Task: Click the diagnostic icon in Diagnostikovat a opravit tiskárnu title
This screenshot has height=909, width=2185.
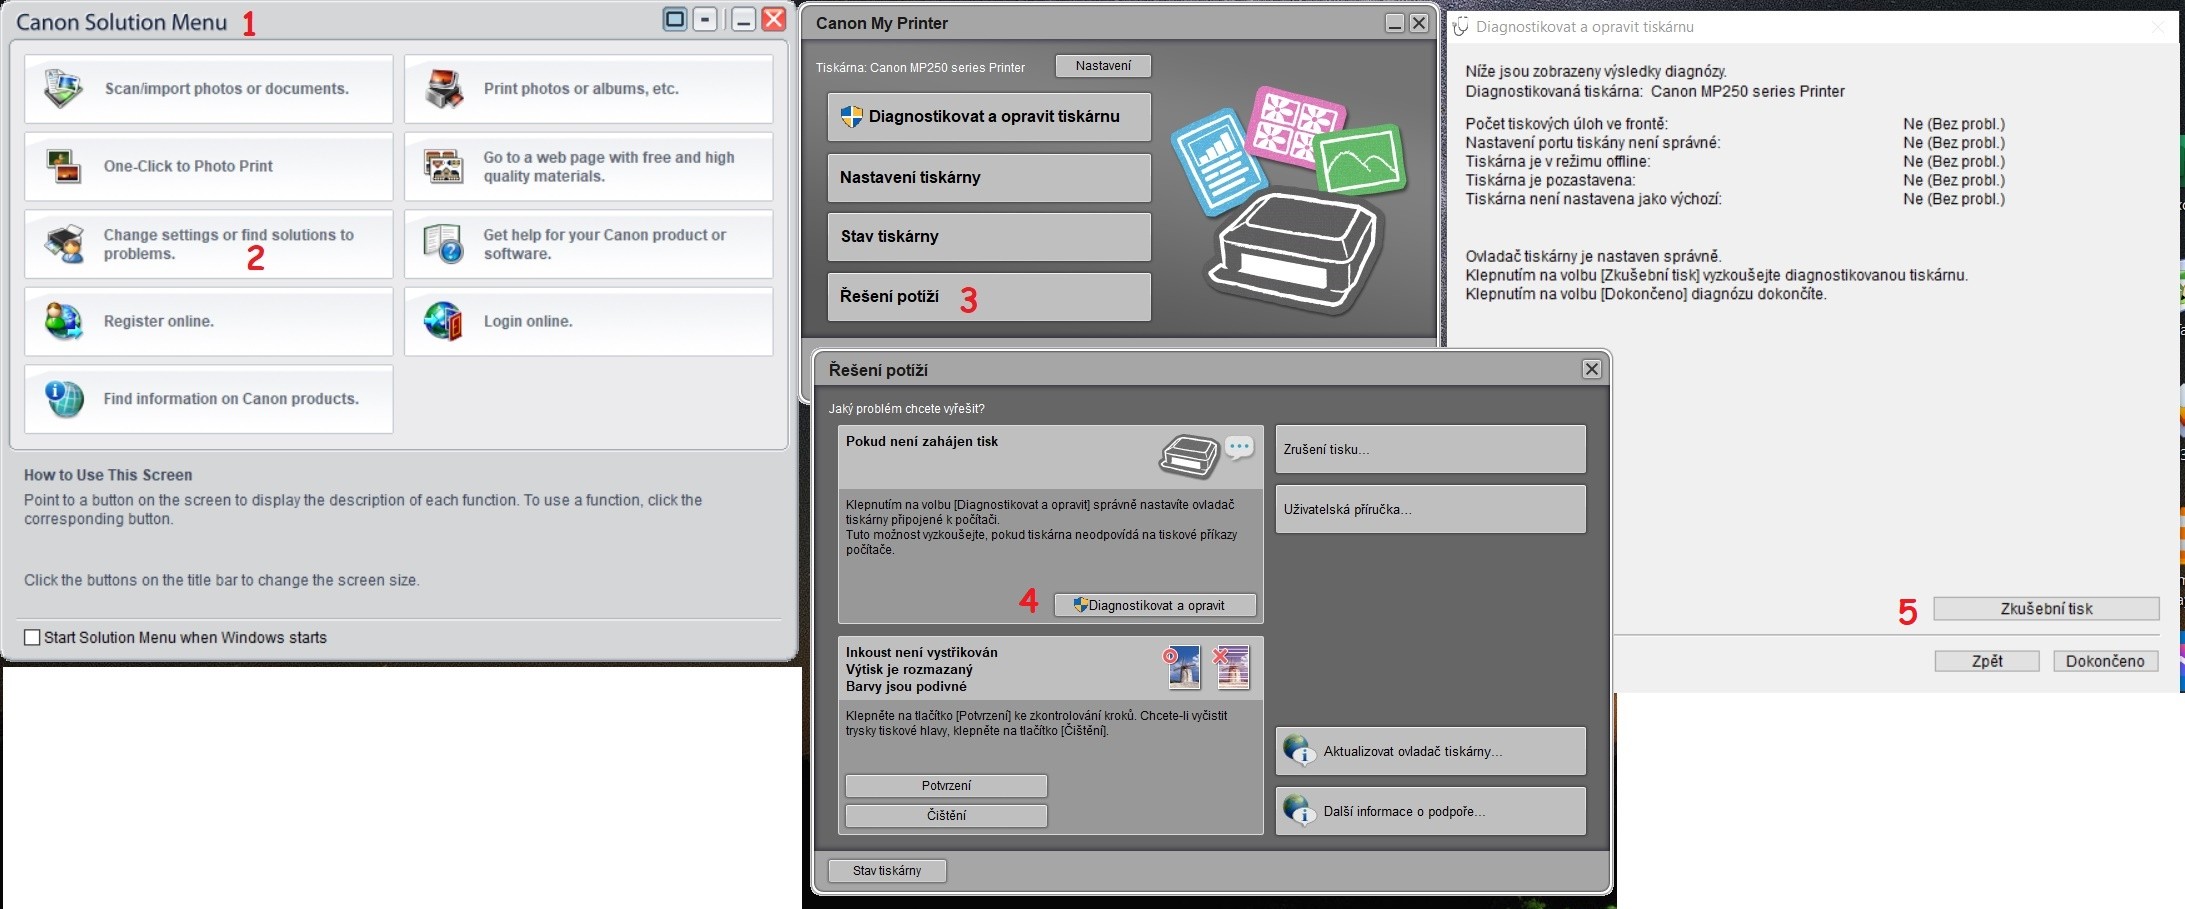Action: tap(1461, 27)
